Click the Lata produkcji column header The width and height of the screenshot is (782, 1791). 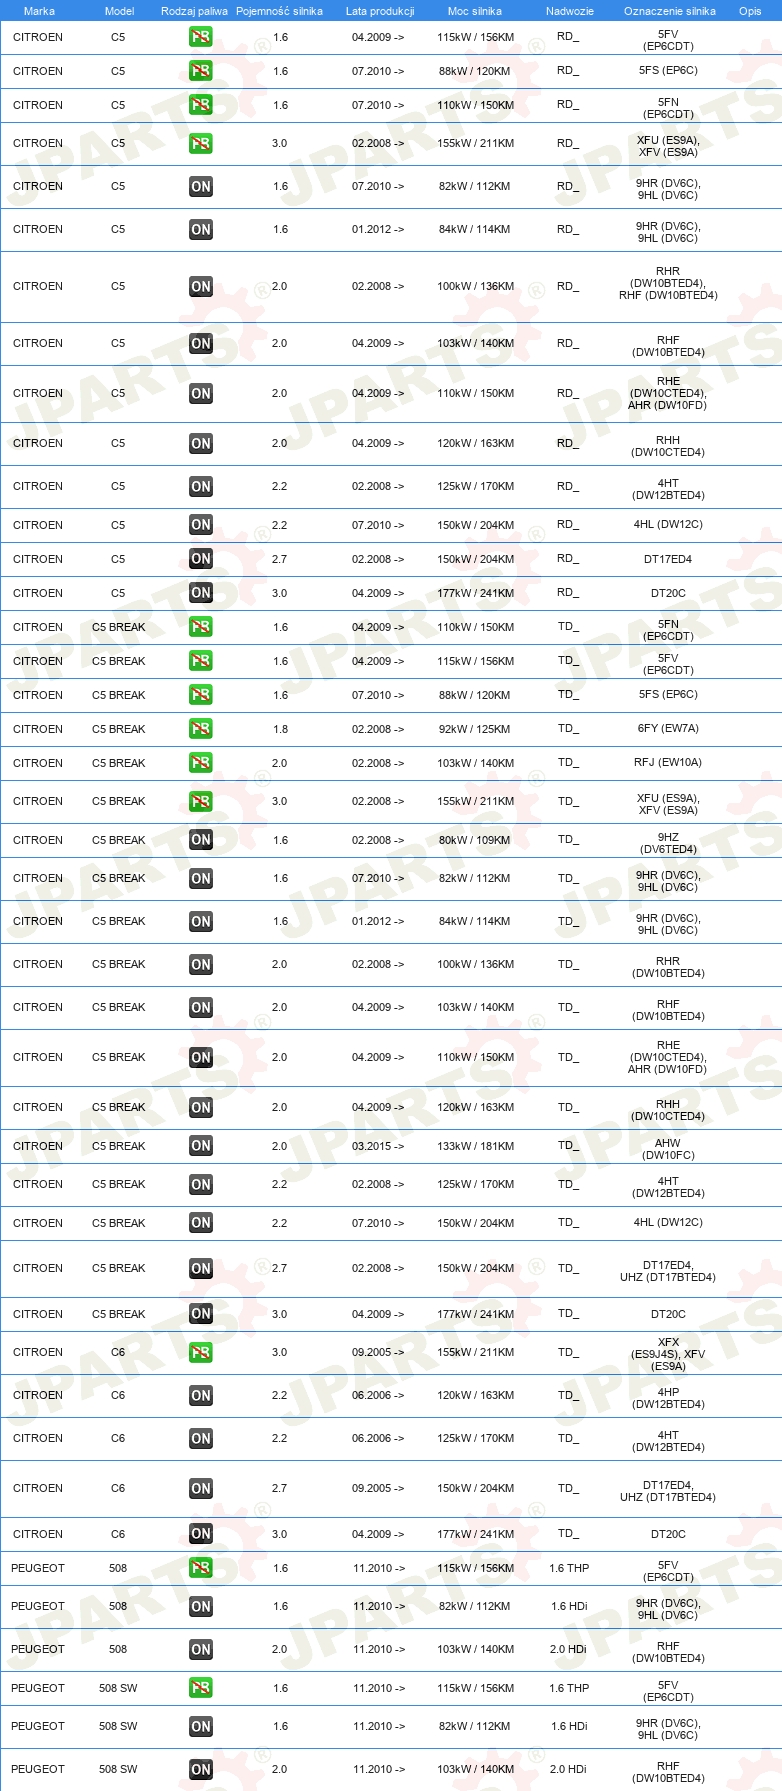tap(380, 11)
